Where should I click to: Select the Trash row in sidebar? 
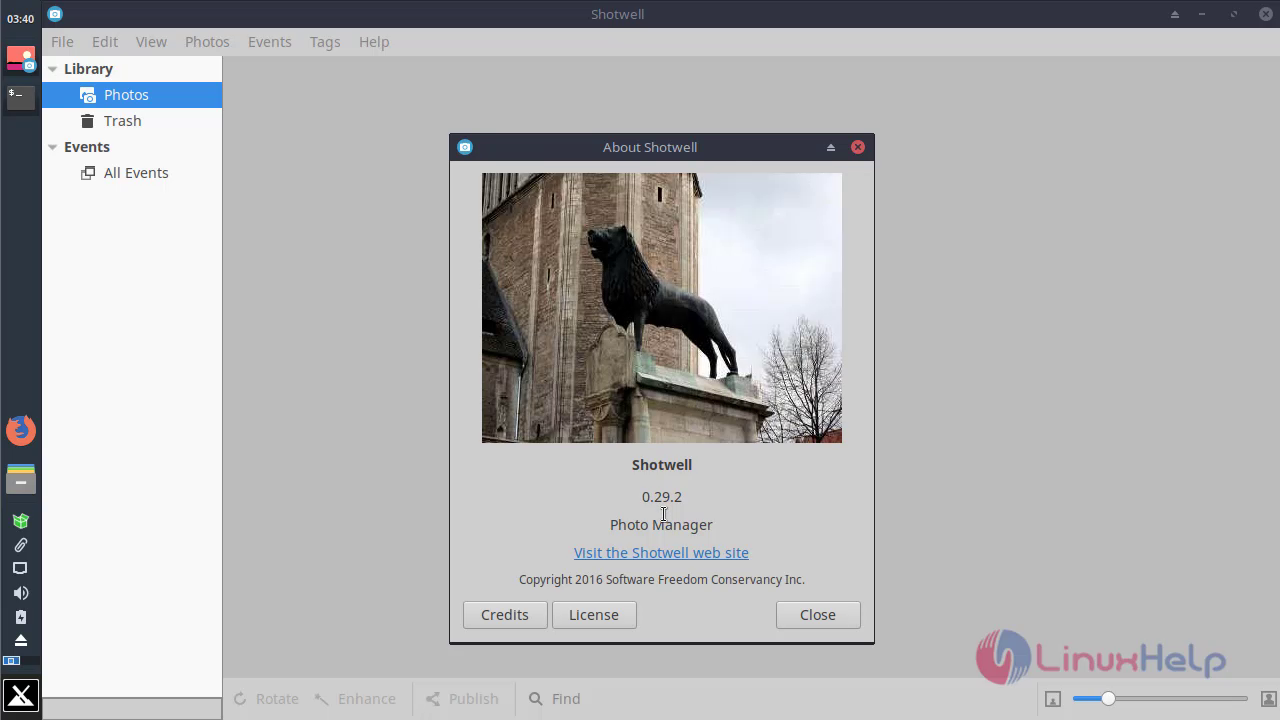tap(132, 121)
